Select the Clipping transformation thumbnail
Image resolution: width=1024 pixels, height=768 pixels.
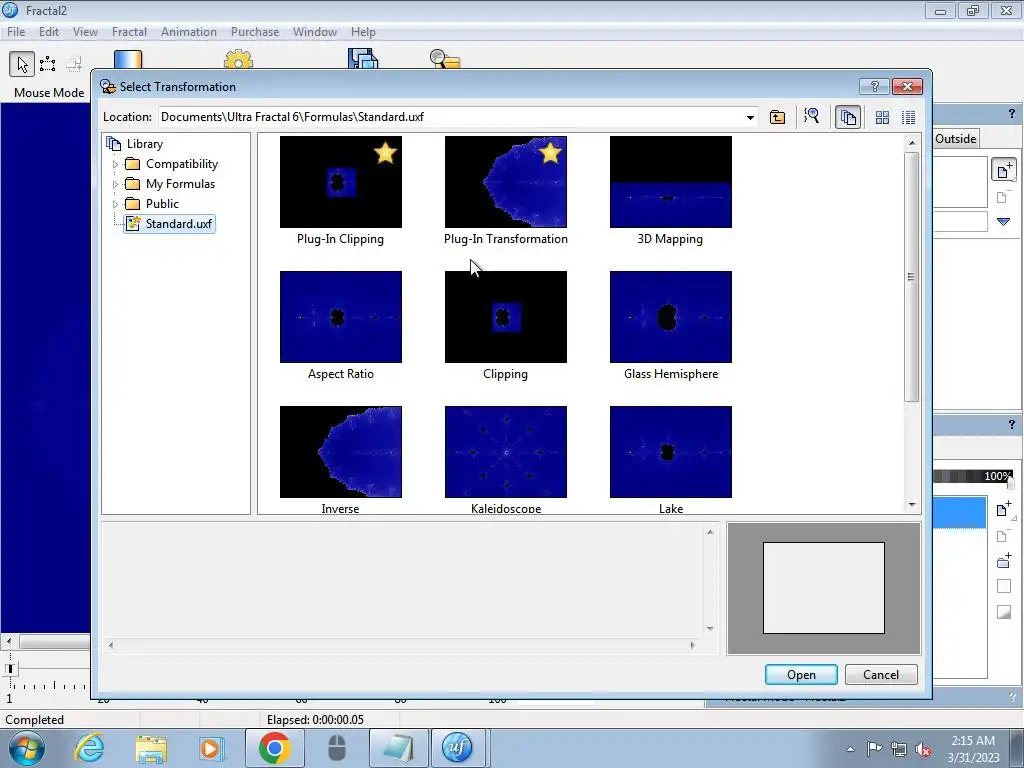[506, 317]
